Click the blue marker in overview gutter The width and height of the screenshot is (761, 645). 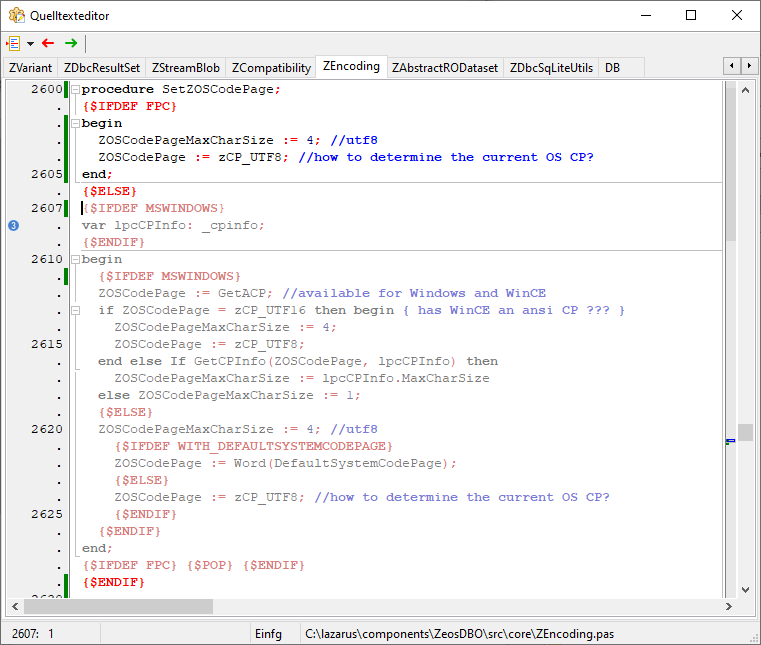click(x=730, y=441)
